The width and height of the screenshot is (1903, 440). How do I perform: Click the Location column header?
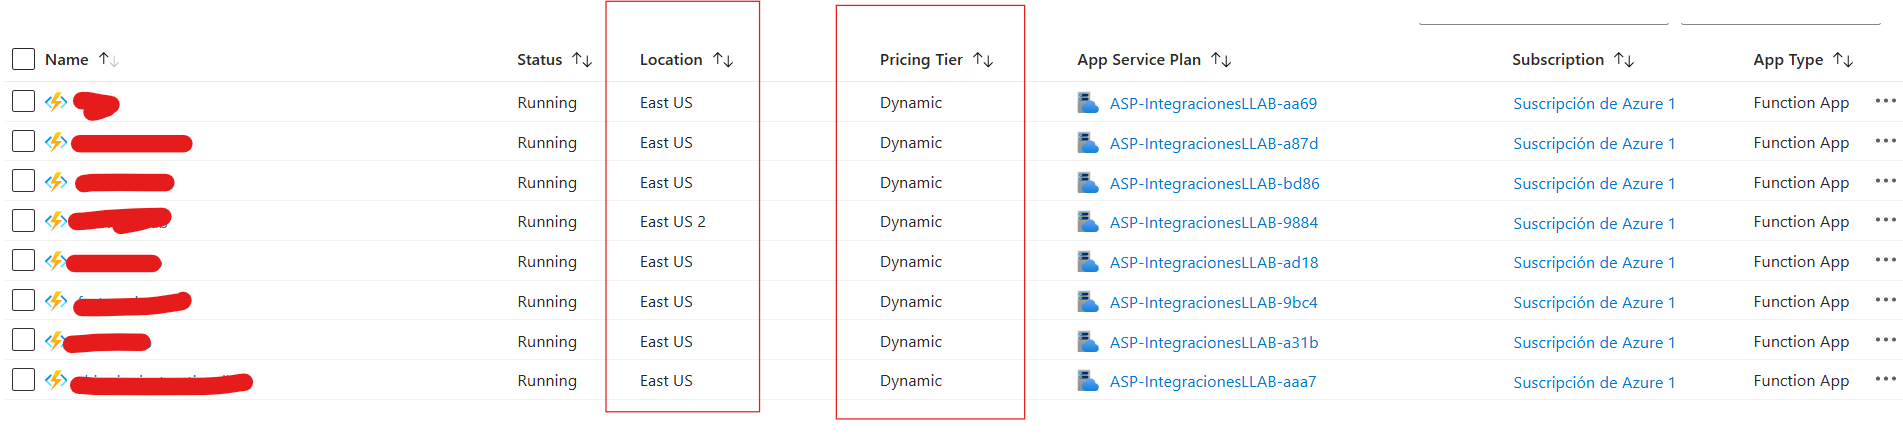671,60
